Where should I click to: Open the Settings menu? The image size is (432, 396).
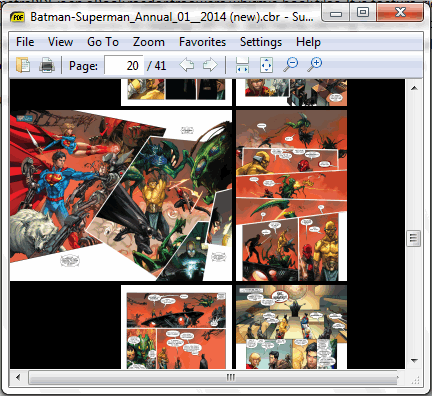(261, 42)
